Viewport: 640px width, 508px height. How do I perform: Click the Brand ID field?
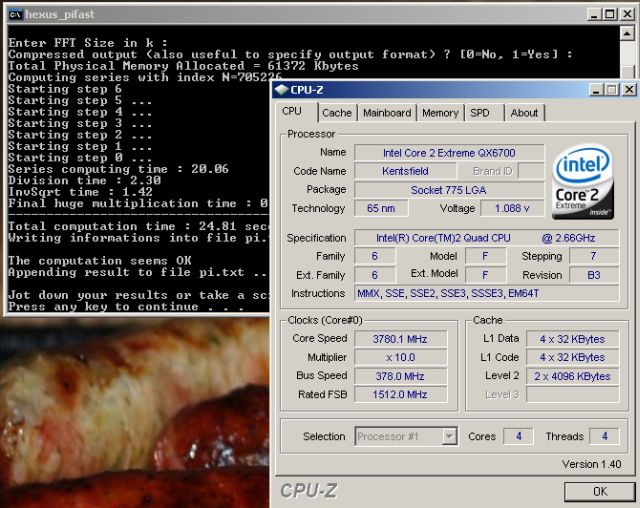pos(531,171)
